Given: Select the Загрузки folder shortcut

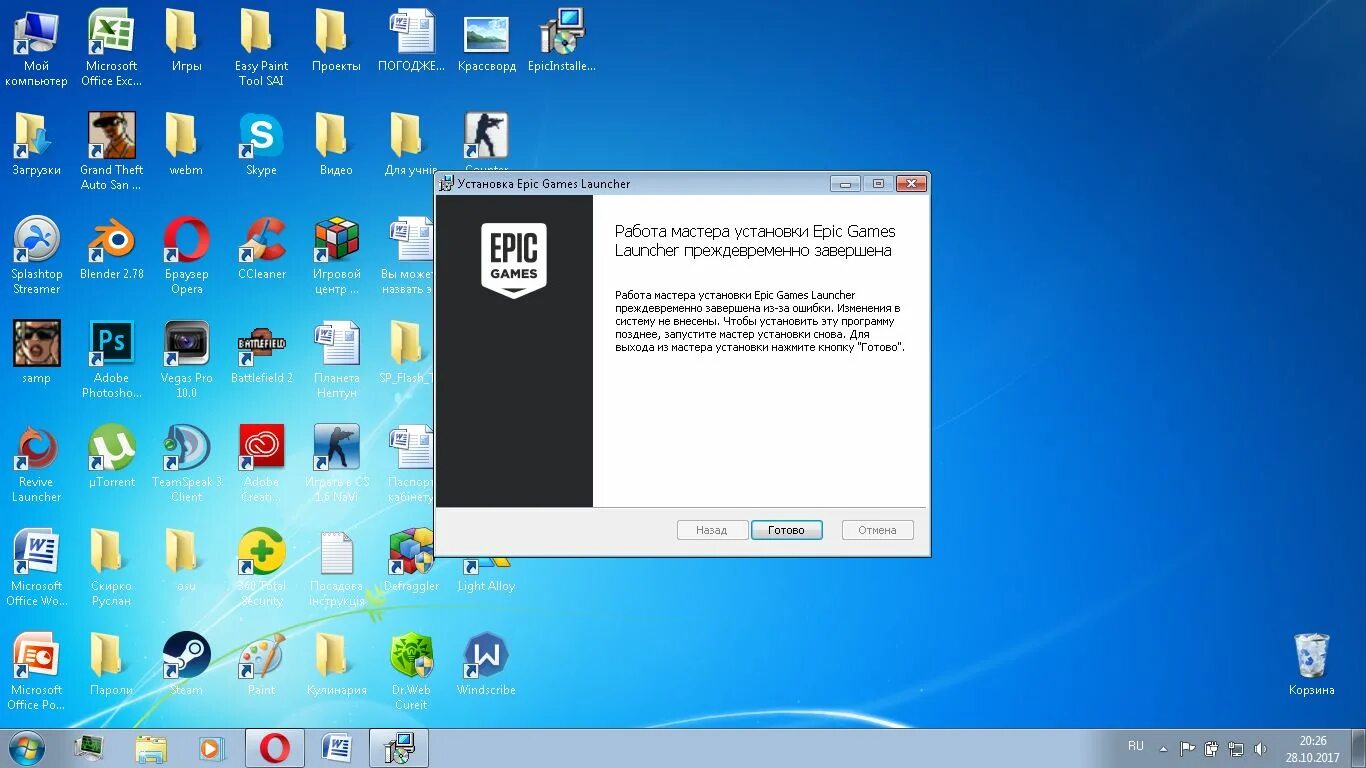Looking at the screenshot, I should (37, 145).
